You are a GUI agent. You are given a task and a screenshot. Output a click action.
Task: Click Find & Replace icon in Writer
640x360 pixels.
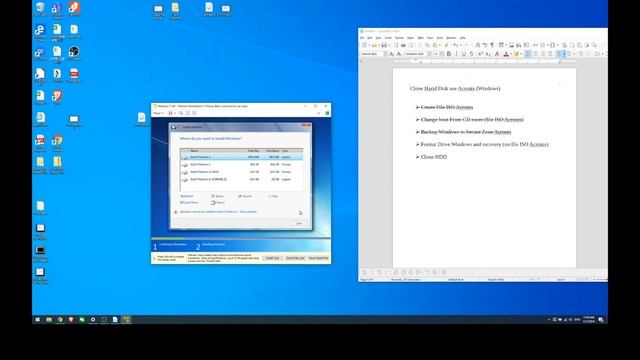[477, 45]
